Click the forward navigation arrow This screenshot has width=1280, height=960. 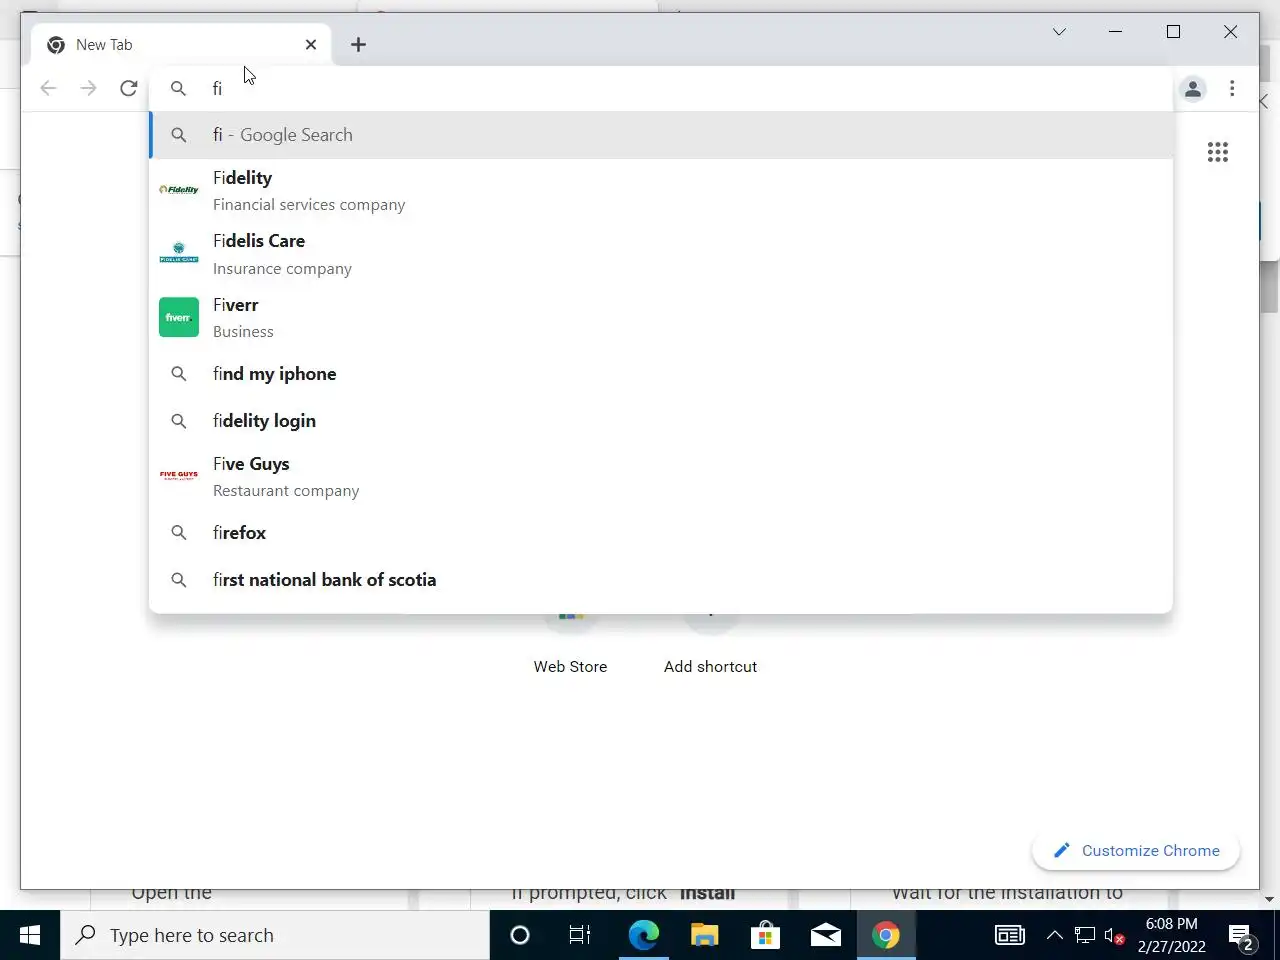[x=88, y=88]
